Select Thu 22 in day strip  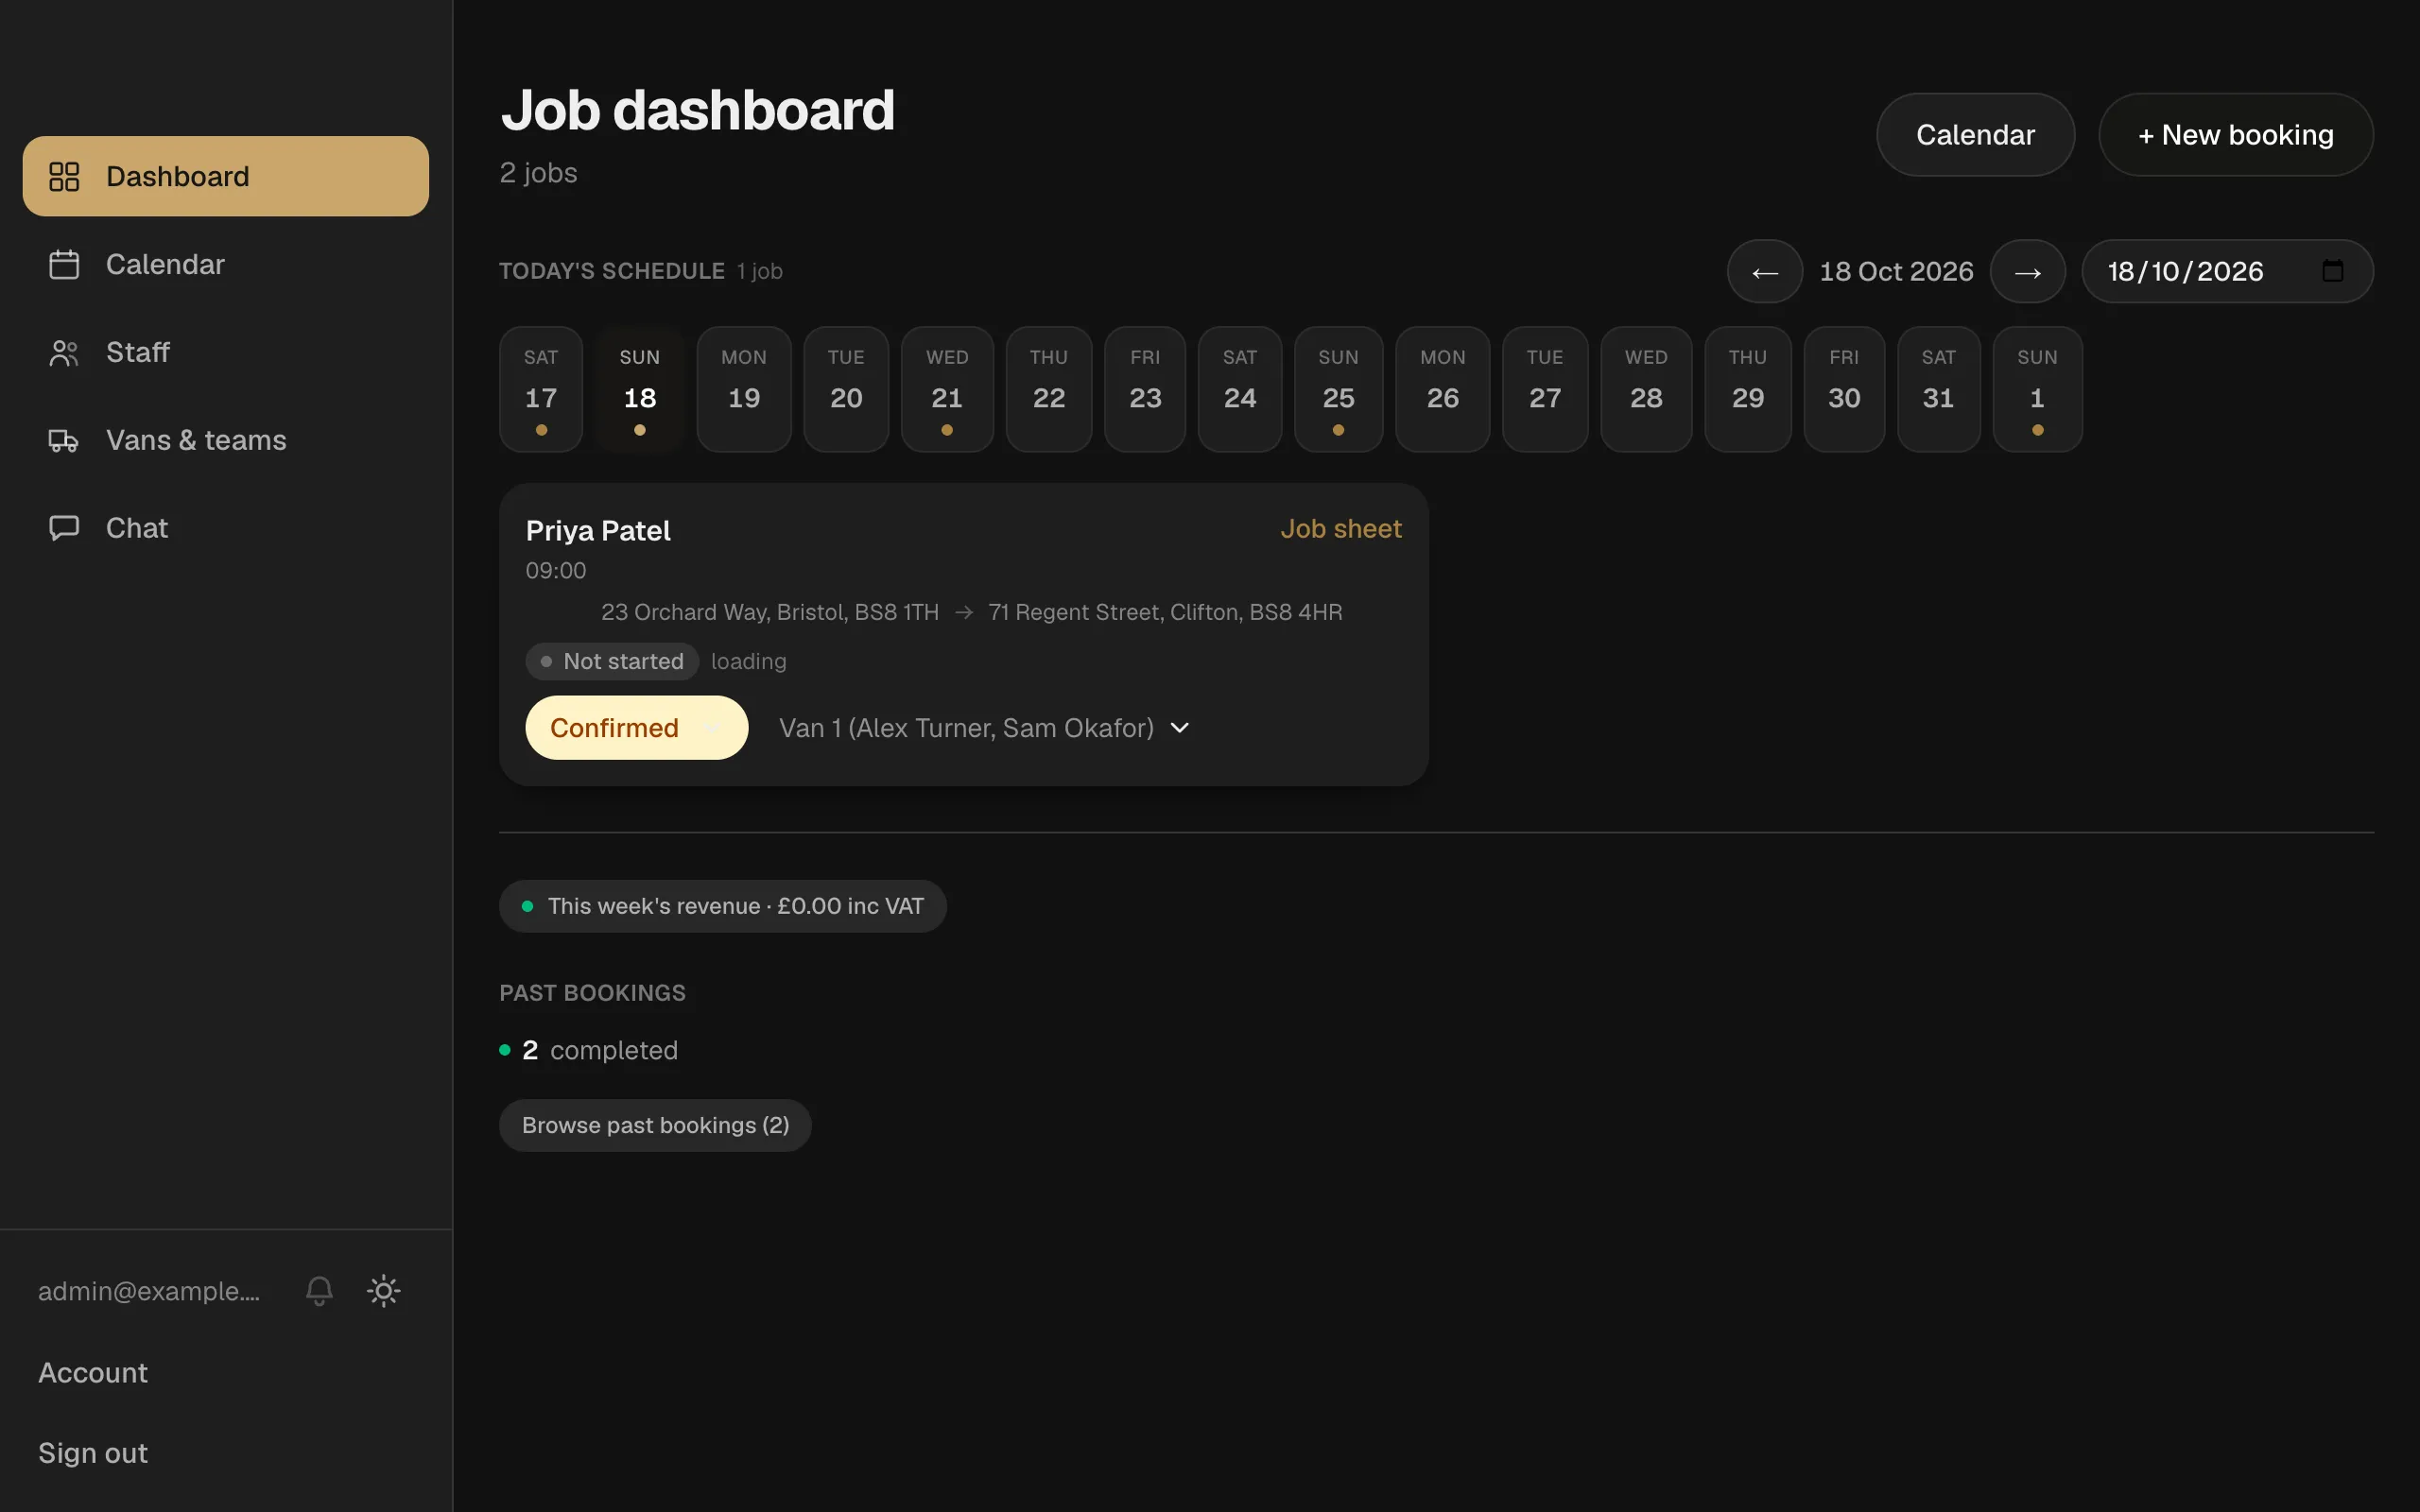1049,389
